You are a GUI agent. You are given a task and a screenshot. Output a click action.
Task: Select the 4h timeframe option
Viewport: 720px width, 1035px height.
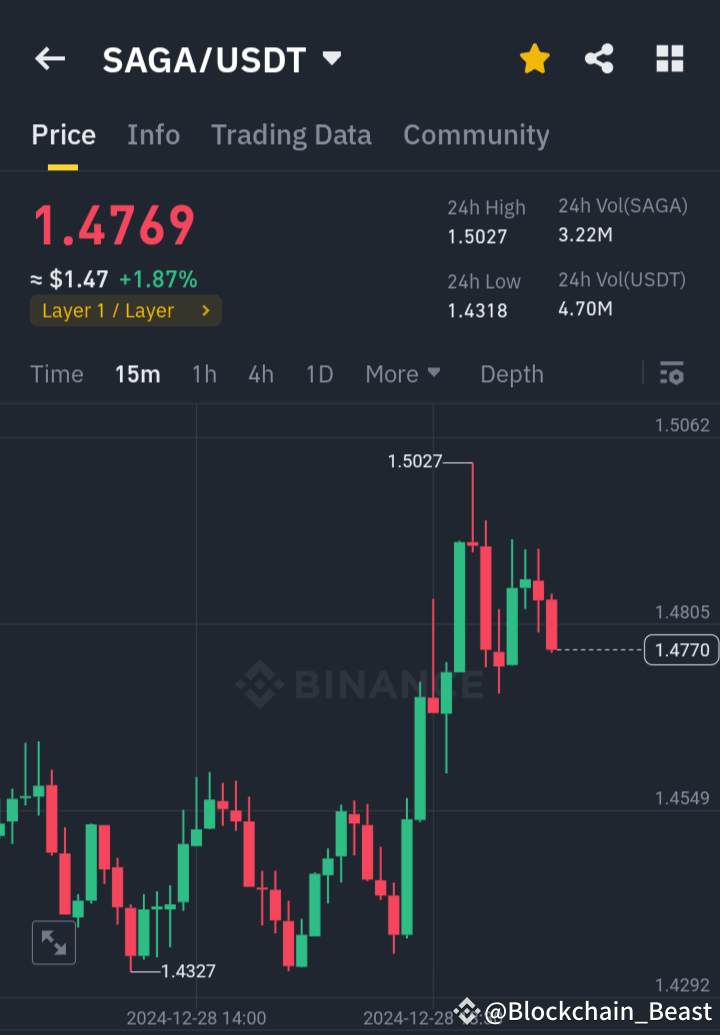click(260, 373)
